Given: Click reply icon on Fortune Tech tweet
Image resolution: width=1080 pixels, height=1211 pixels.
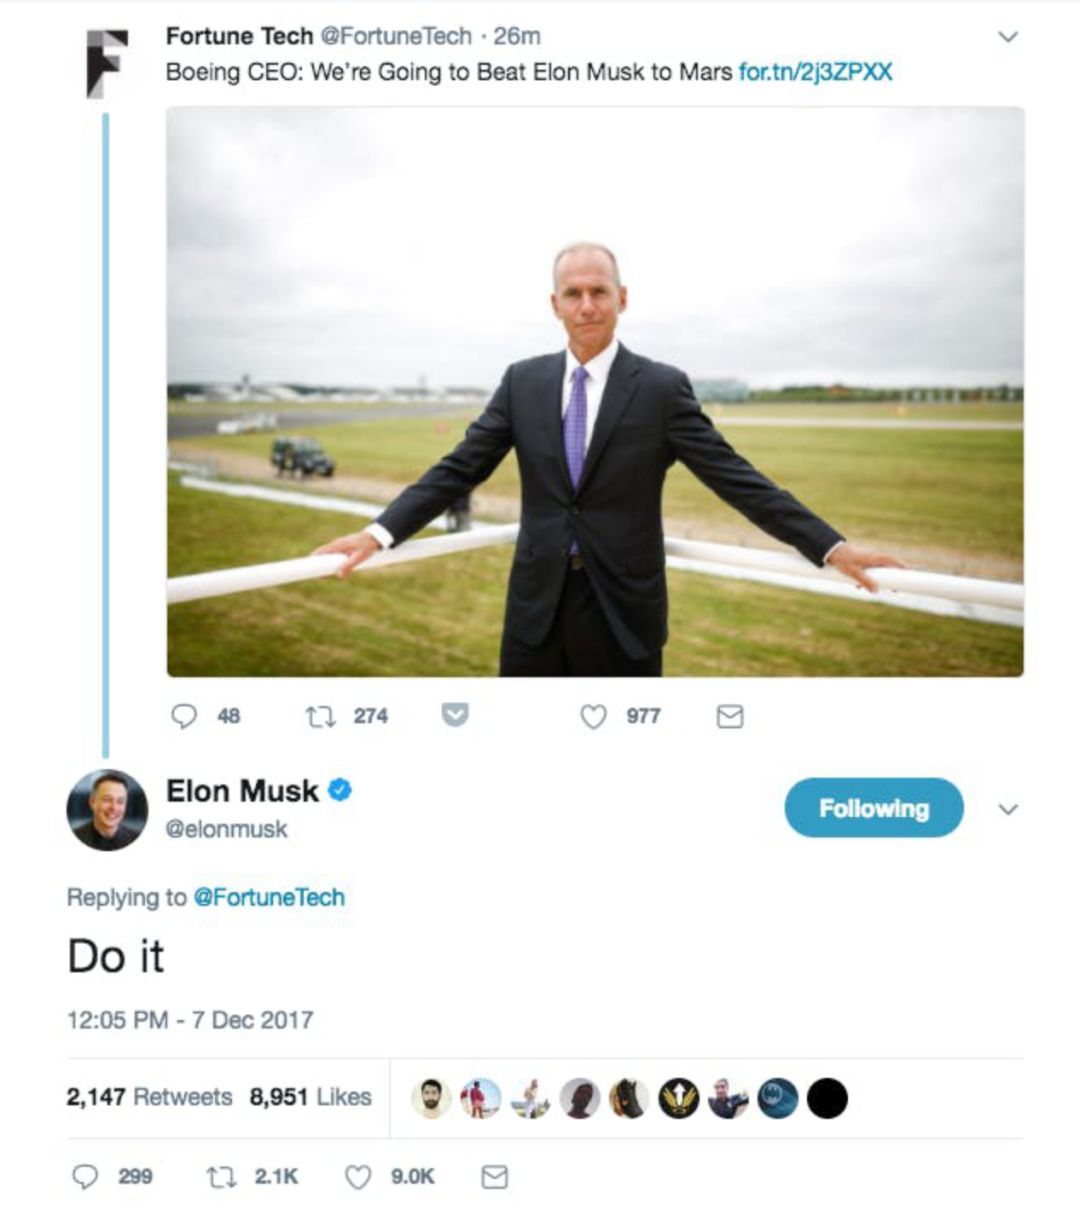Looking at the screenshot, I should point(185,716).
